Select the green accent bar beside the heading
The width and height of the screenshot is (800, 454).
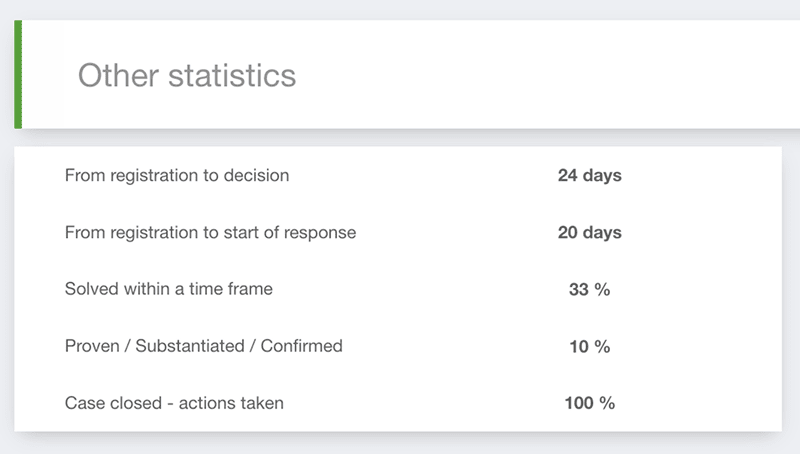18,74
